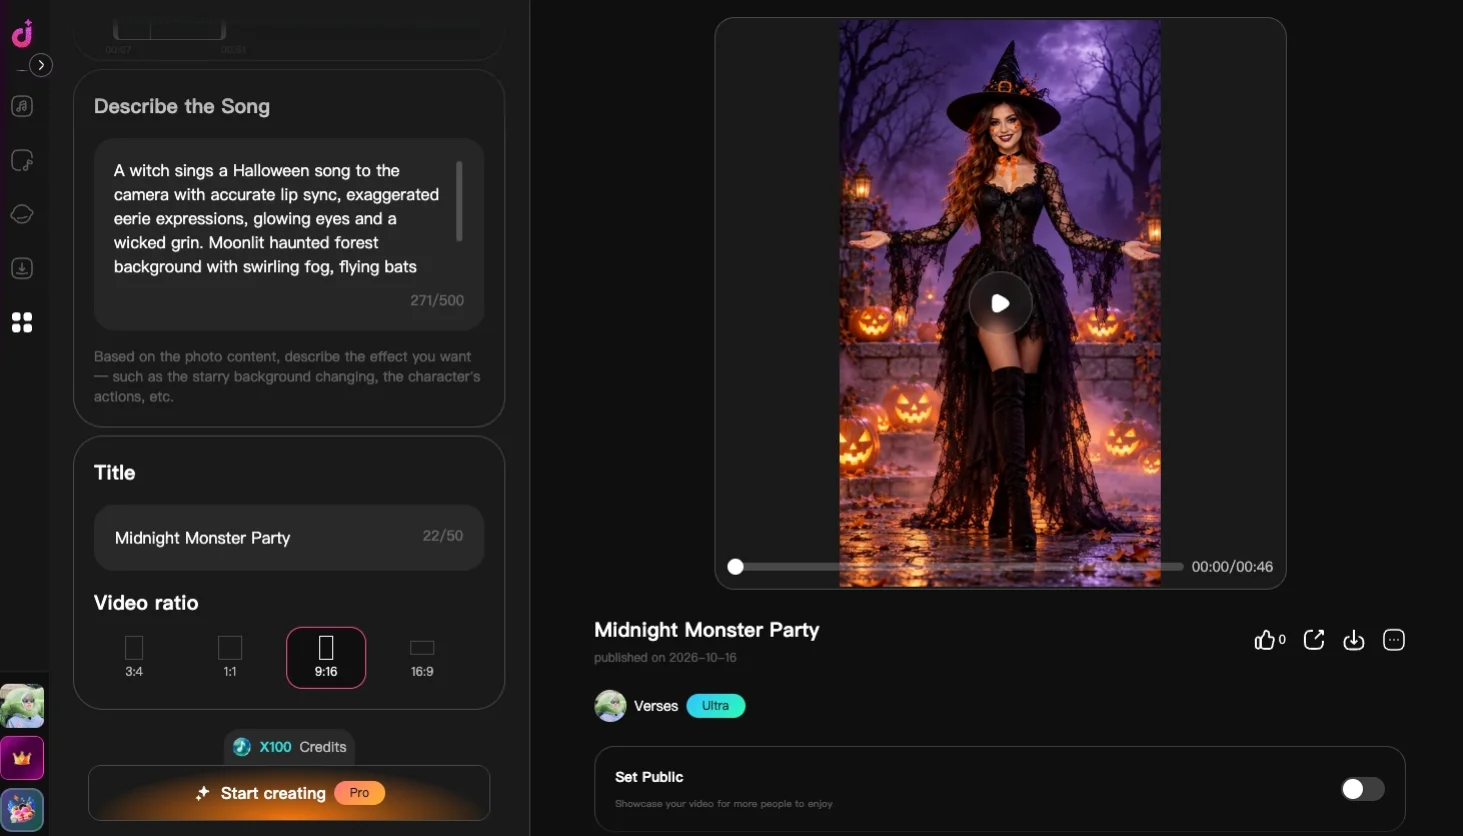Click the crown membership icon
Screen dimensions: 1463x836
(22, 758)
